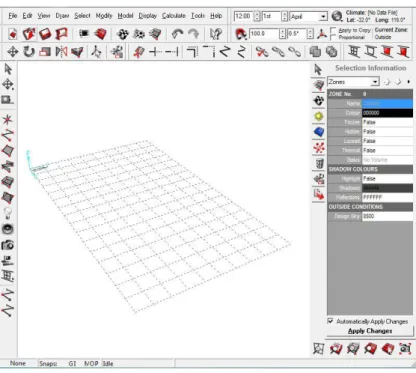Click the MOP snap status indicator

(x=91, y=364)
